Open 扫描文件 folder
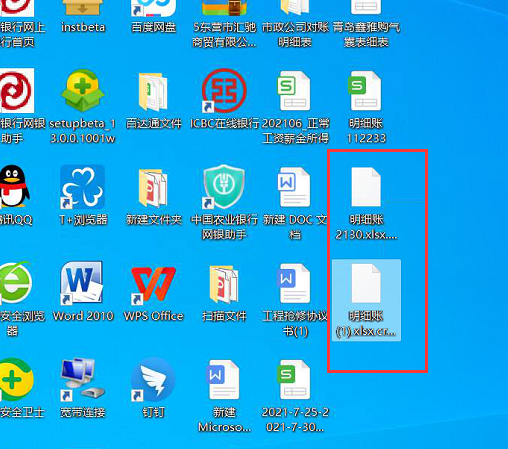This screenshot has height=449, width=508. coord(224,284)
